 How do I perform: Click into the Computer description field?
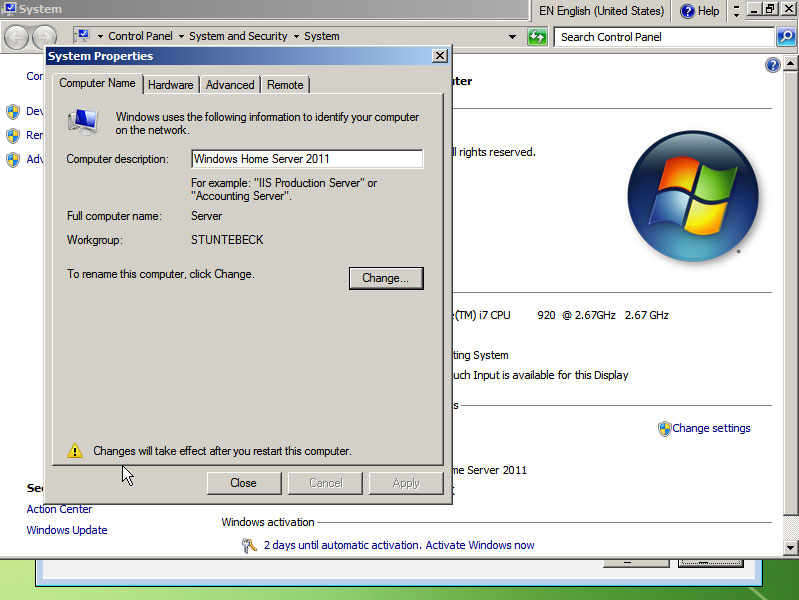306,159
